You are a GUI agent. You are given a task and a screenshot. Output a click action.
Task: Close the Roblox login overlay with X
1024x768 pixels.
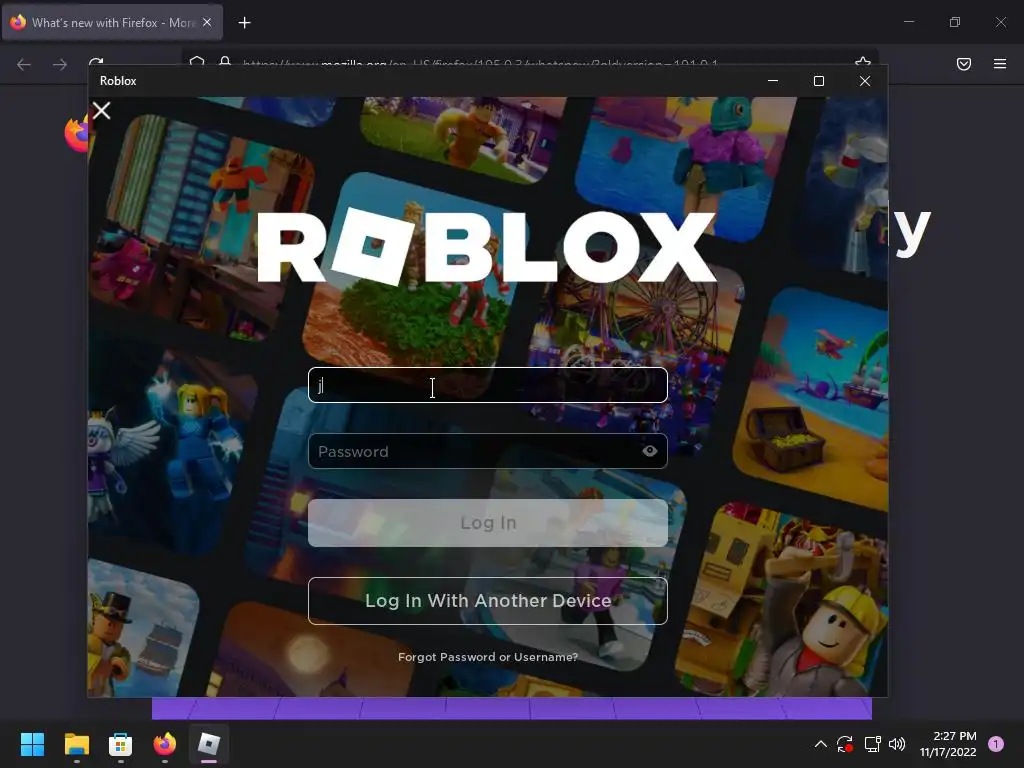(101, 110)
